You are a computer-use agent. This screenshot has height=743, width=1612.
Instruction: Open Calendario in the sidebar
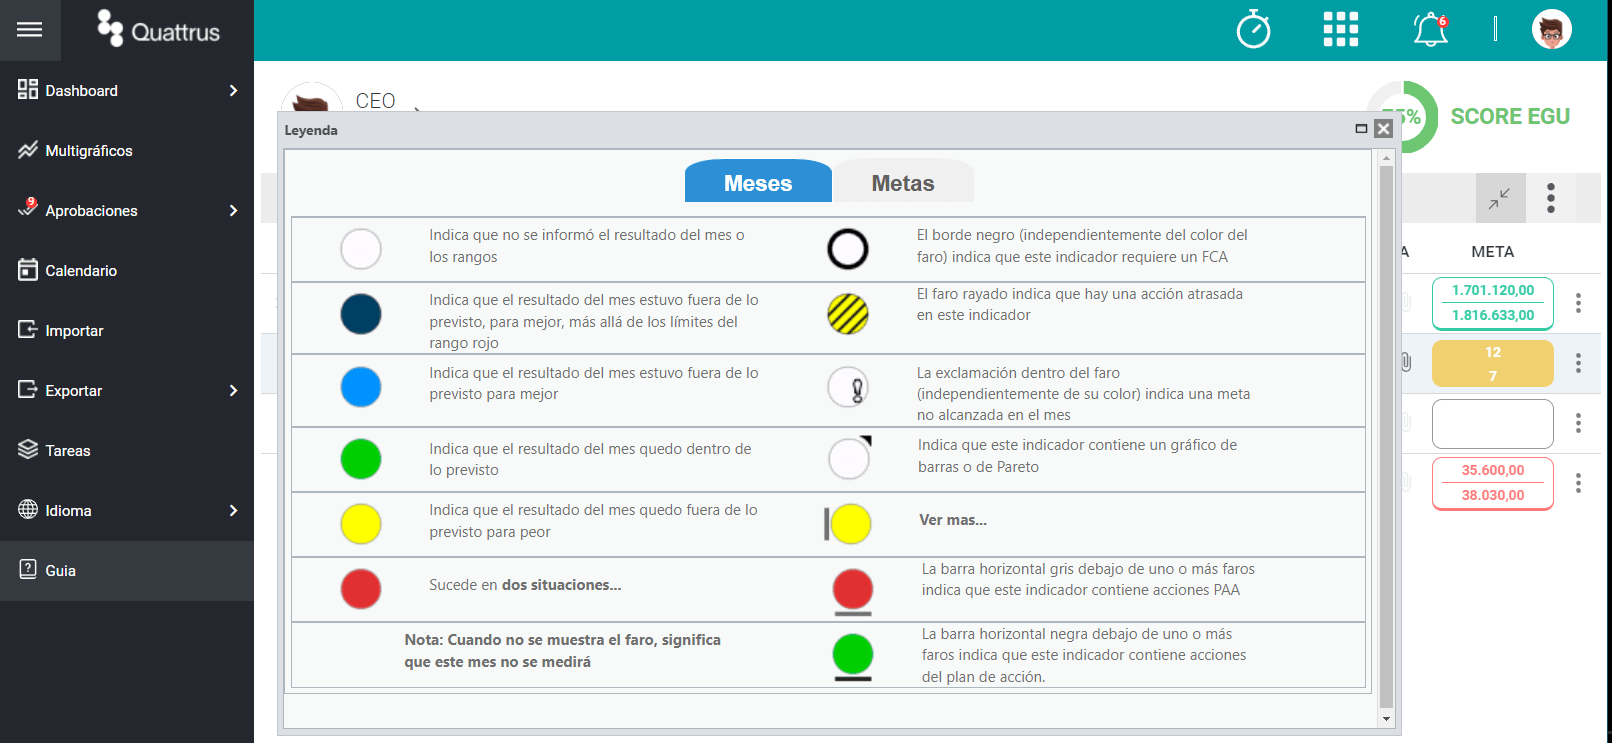127,271
